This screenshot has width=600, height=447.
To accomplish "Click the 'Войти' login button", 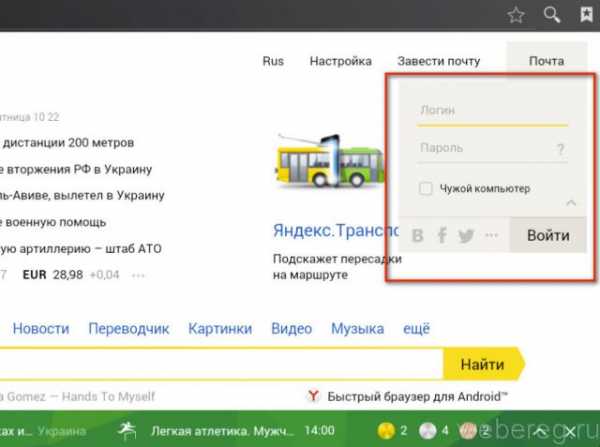I will (x=548, y=235).
